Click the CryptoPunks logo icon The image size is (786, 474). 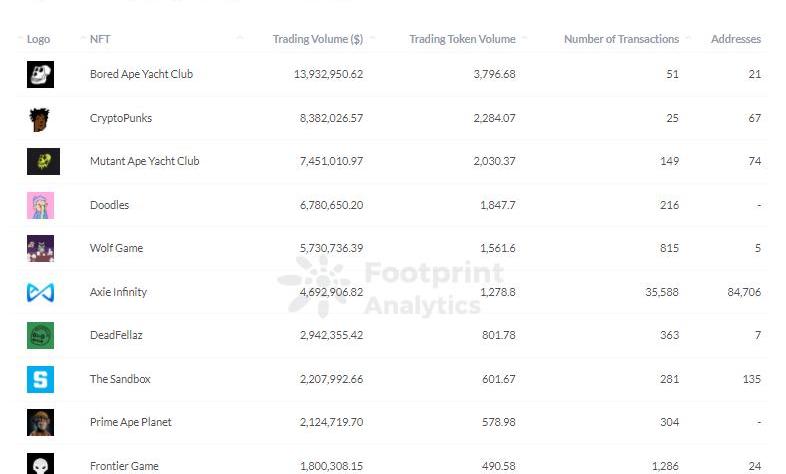pos(40,118)
